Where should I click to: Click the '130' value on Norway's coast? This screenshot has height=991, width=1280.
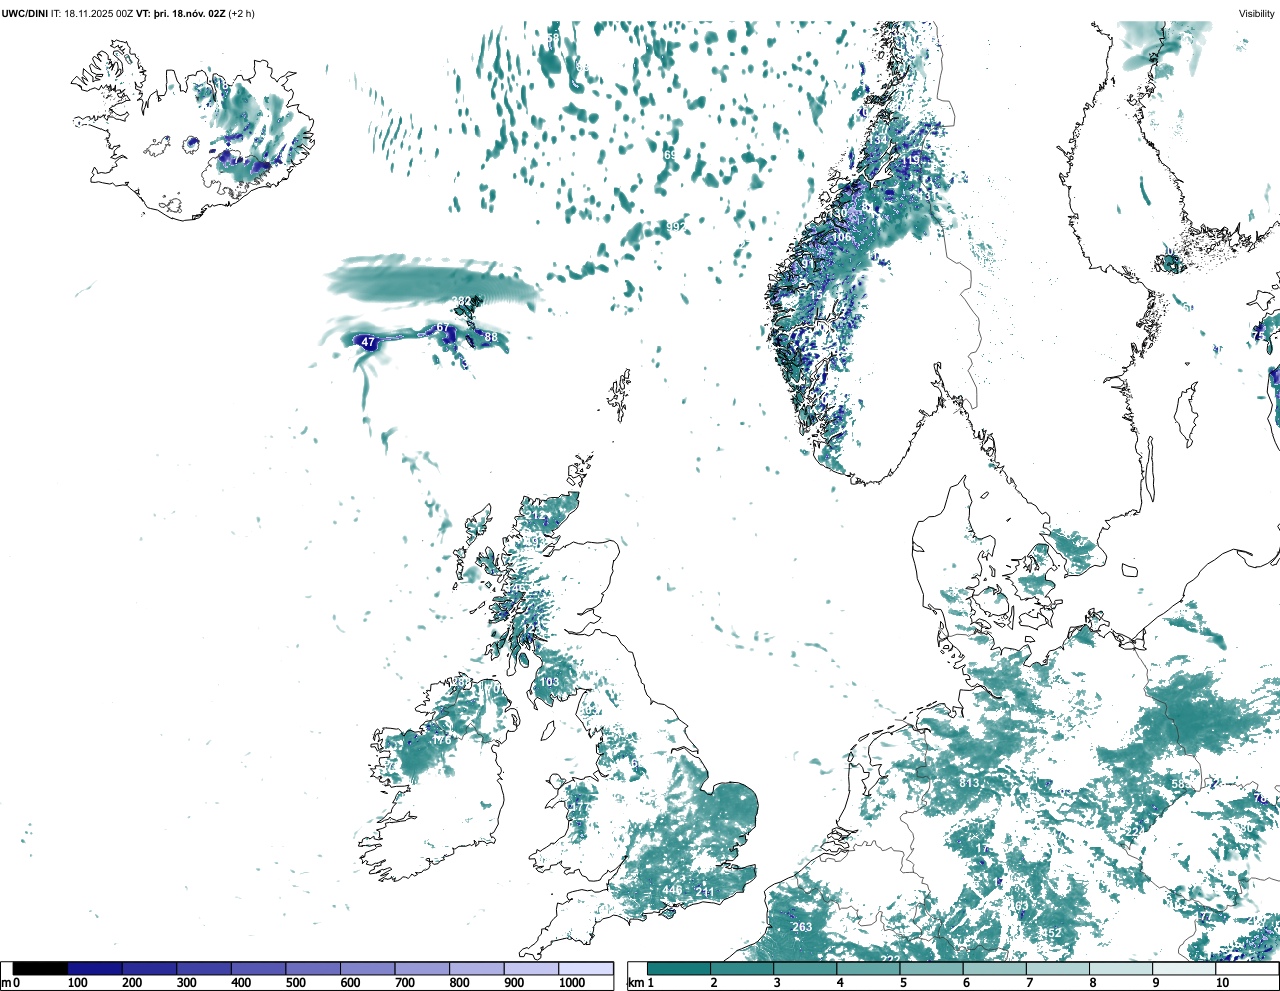click(x=837, y=213)
